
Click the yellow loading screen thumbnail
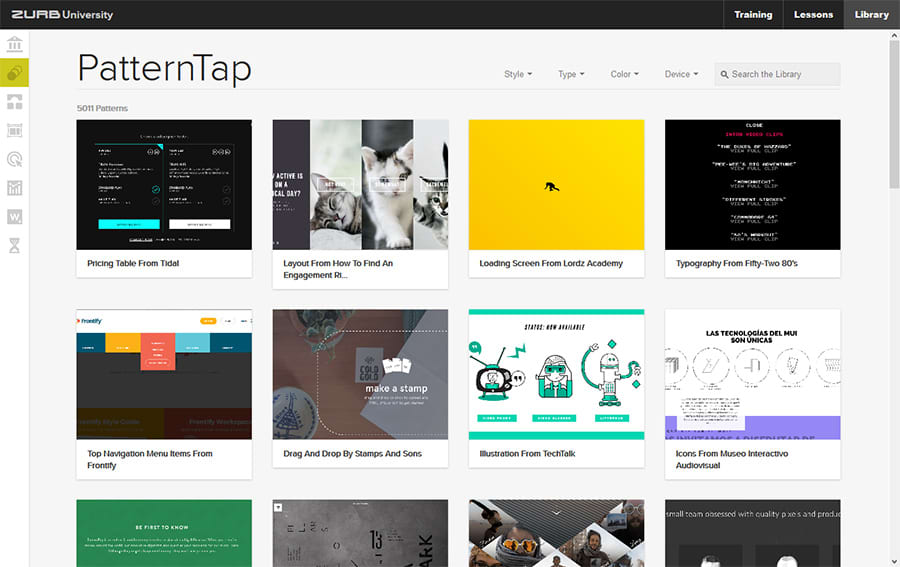pyautogui.click(x=557, y=185)
